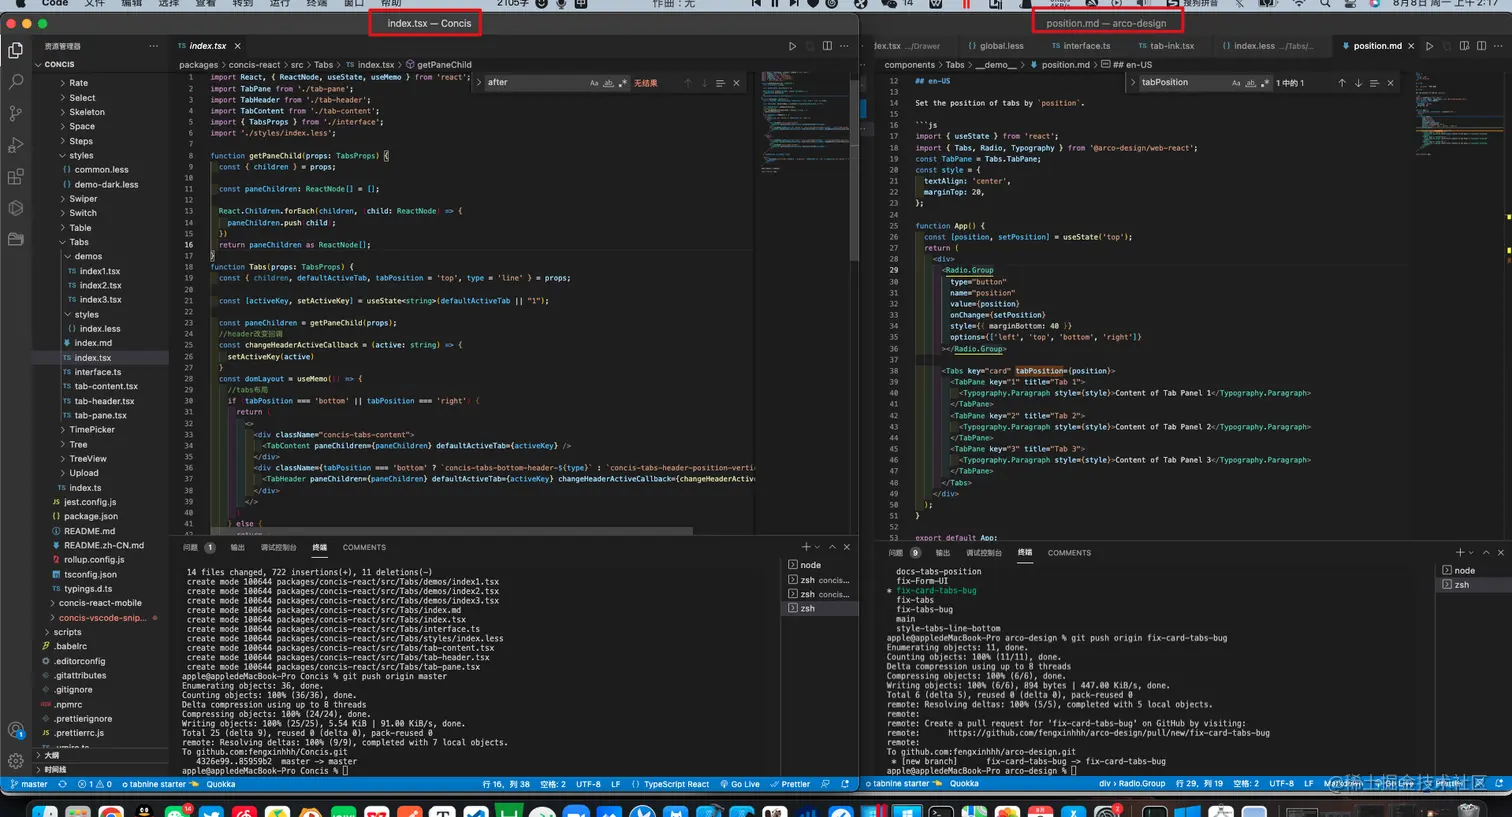1512x817 pixels.
Task: Open Run and Debug view
Action: [x=16, y=145]
